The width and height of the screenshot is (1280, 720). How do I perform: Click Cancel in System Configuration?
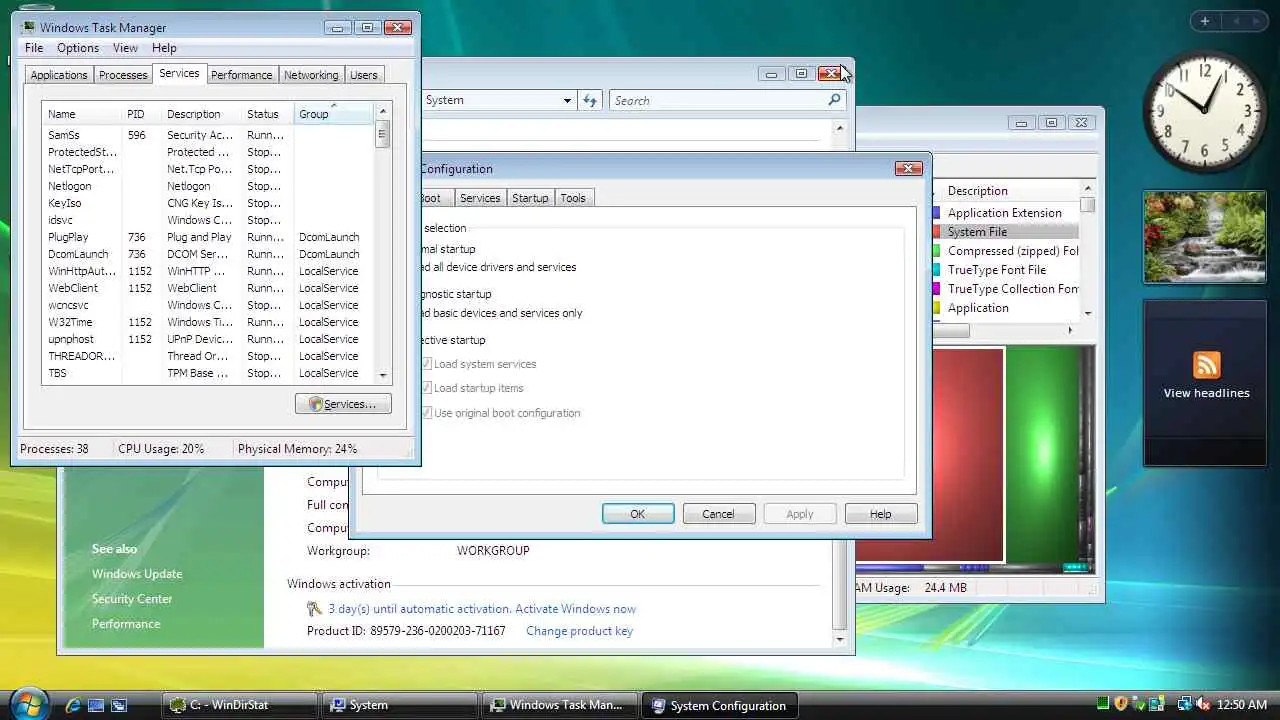[x=718, y=514]
